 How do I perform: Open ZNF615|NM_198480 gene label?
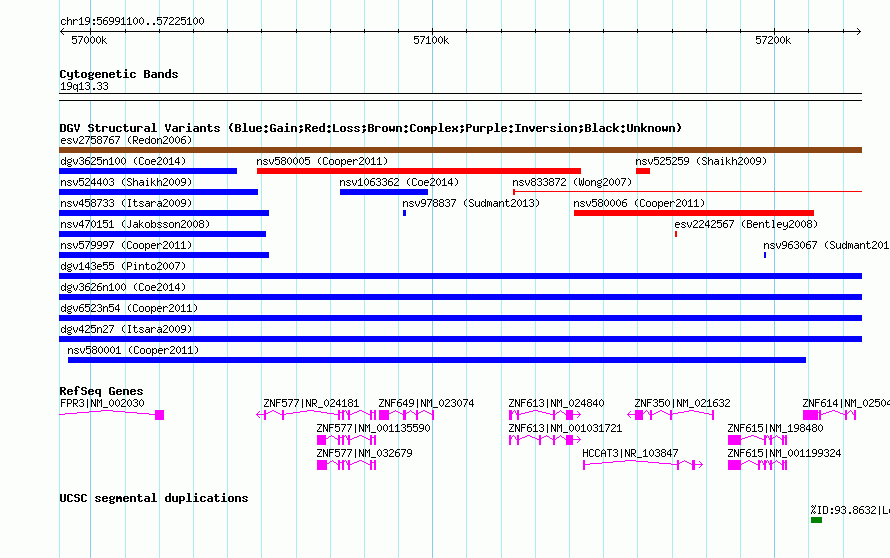pos(775,429)
